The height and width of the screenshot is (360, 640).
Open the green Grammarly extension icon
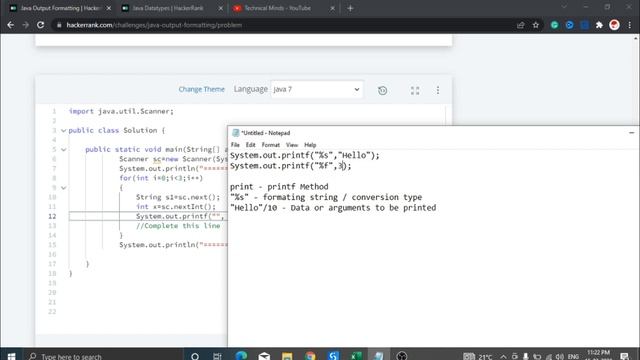[x=554, y=25]
